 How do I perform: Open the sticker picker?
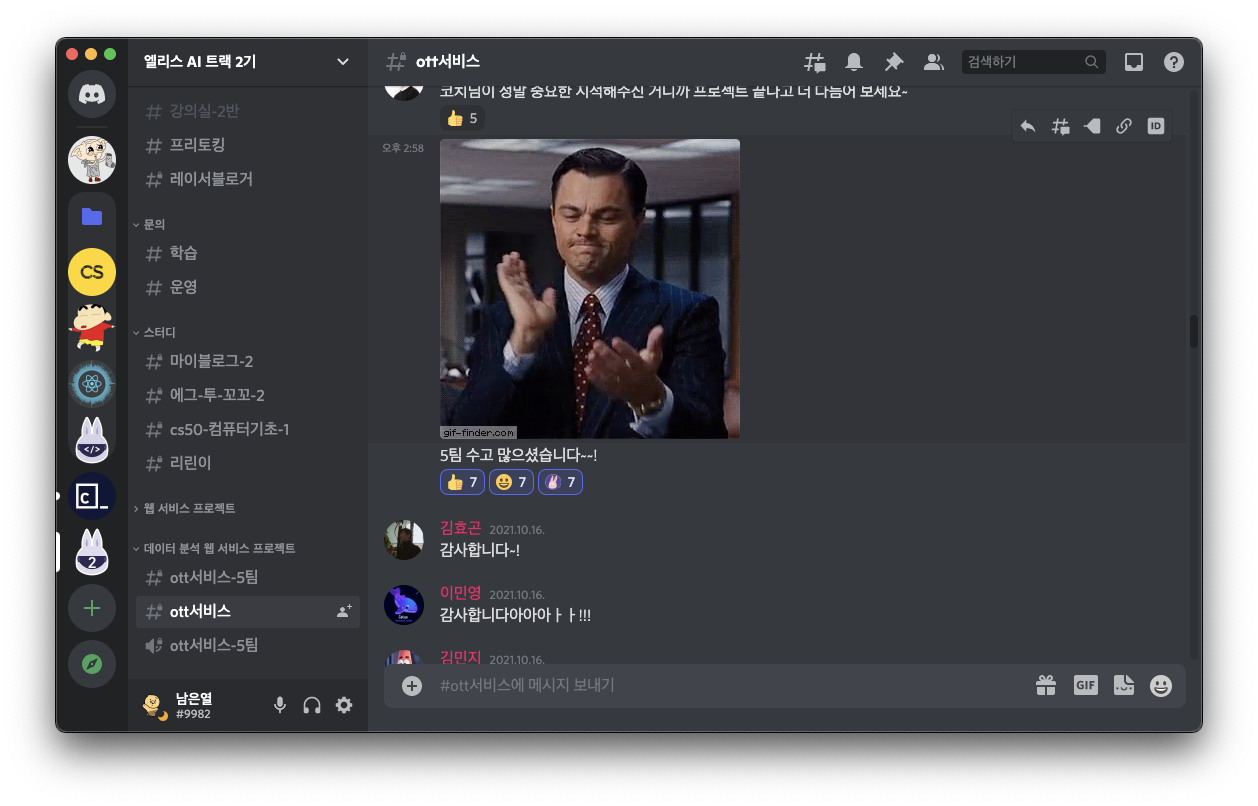pos(1124,685)
